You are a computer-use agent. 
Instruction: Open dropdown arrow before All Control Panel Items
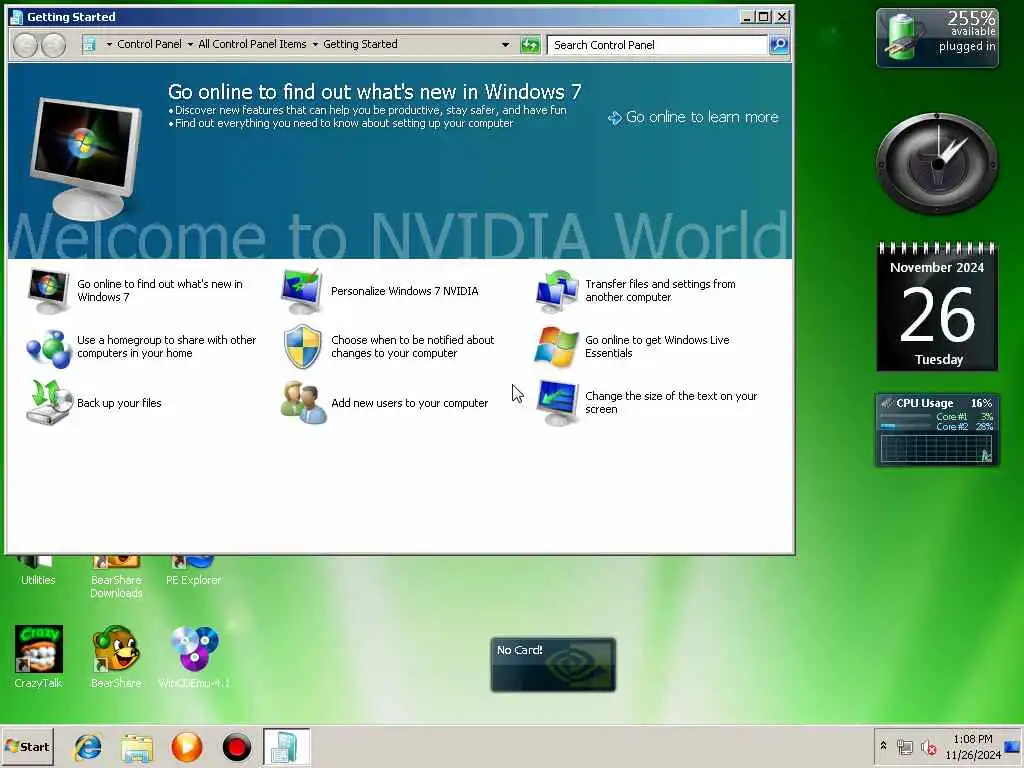(x=190, y=44)
